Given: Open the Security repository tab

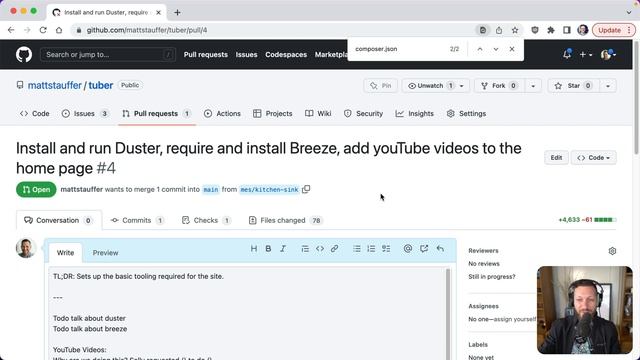Looking at the screenshot, I should click(363, 113).
